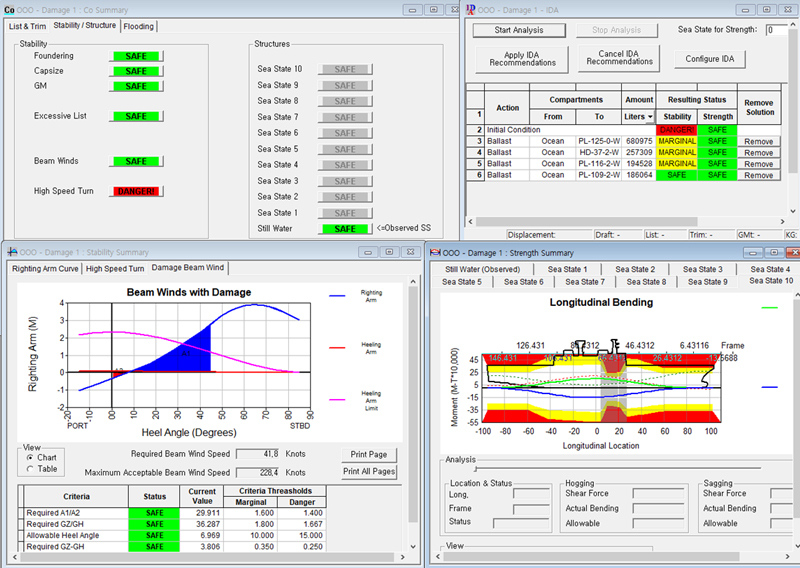The width and height of the screenshot is (800, 568).
Task: Click the Strength Summary window title icon
Action: pos(434,252)
